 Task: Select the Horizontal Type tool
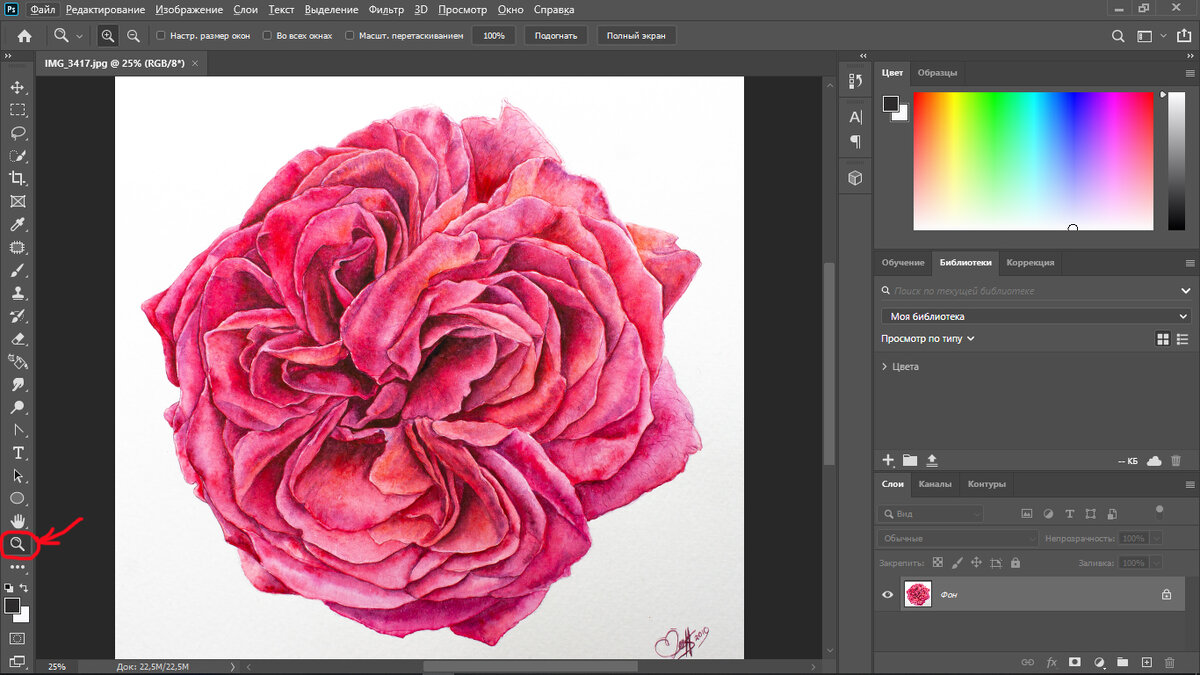pos(17,453)
